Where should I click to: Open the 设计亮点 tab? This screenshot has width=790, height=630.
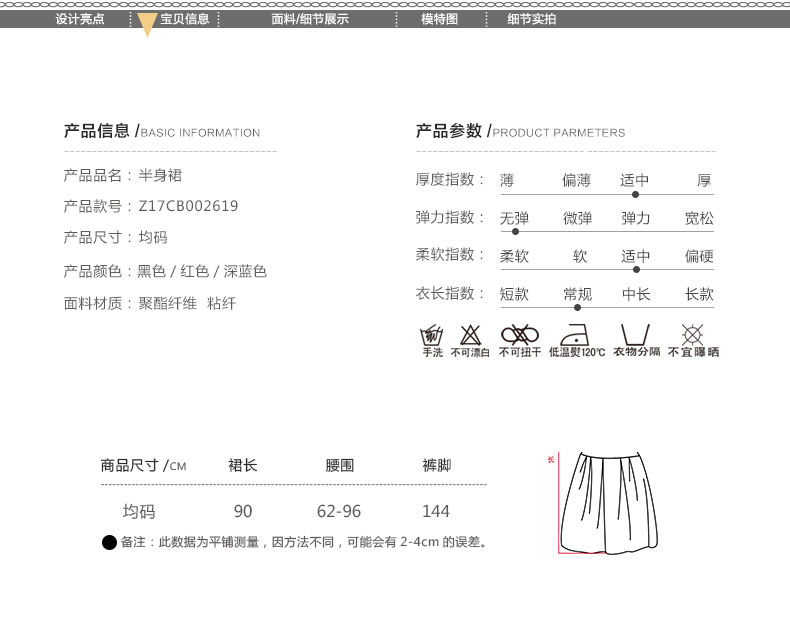(80, 19)
